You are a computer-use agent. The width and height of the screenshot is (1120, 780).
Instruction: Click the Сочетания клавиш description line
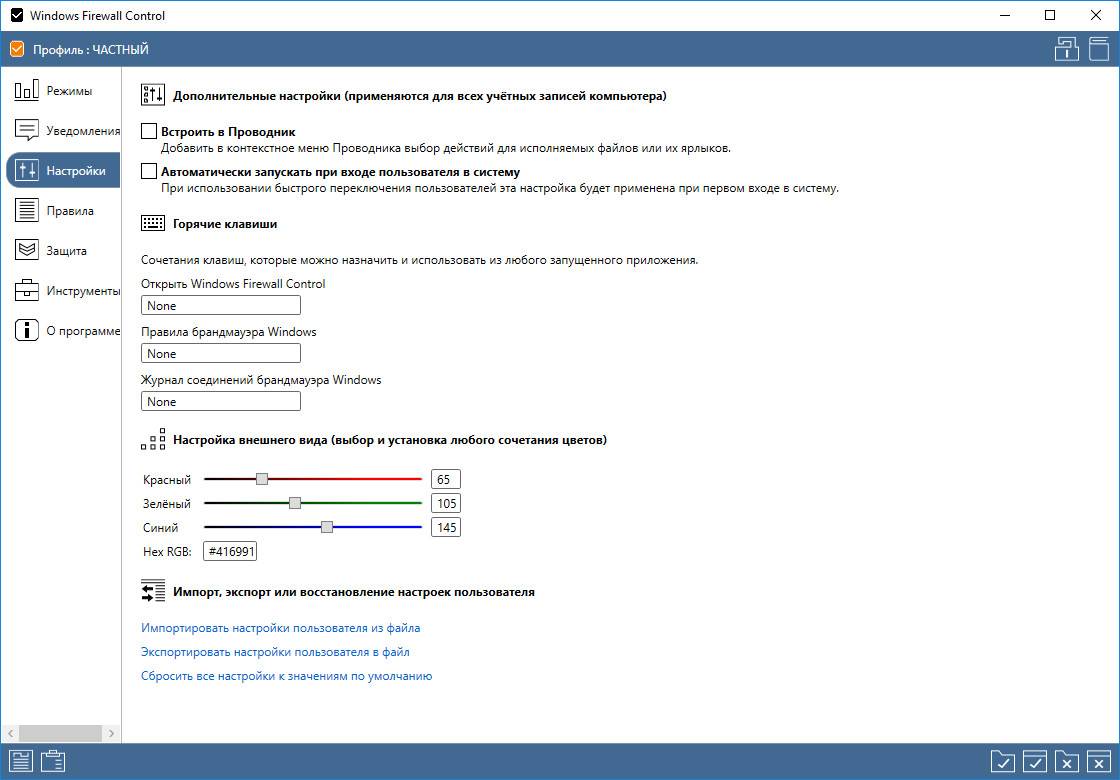point(419,260)
